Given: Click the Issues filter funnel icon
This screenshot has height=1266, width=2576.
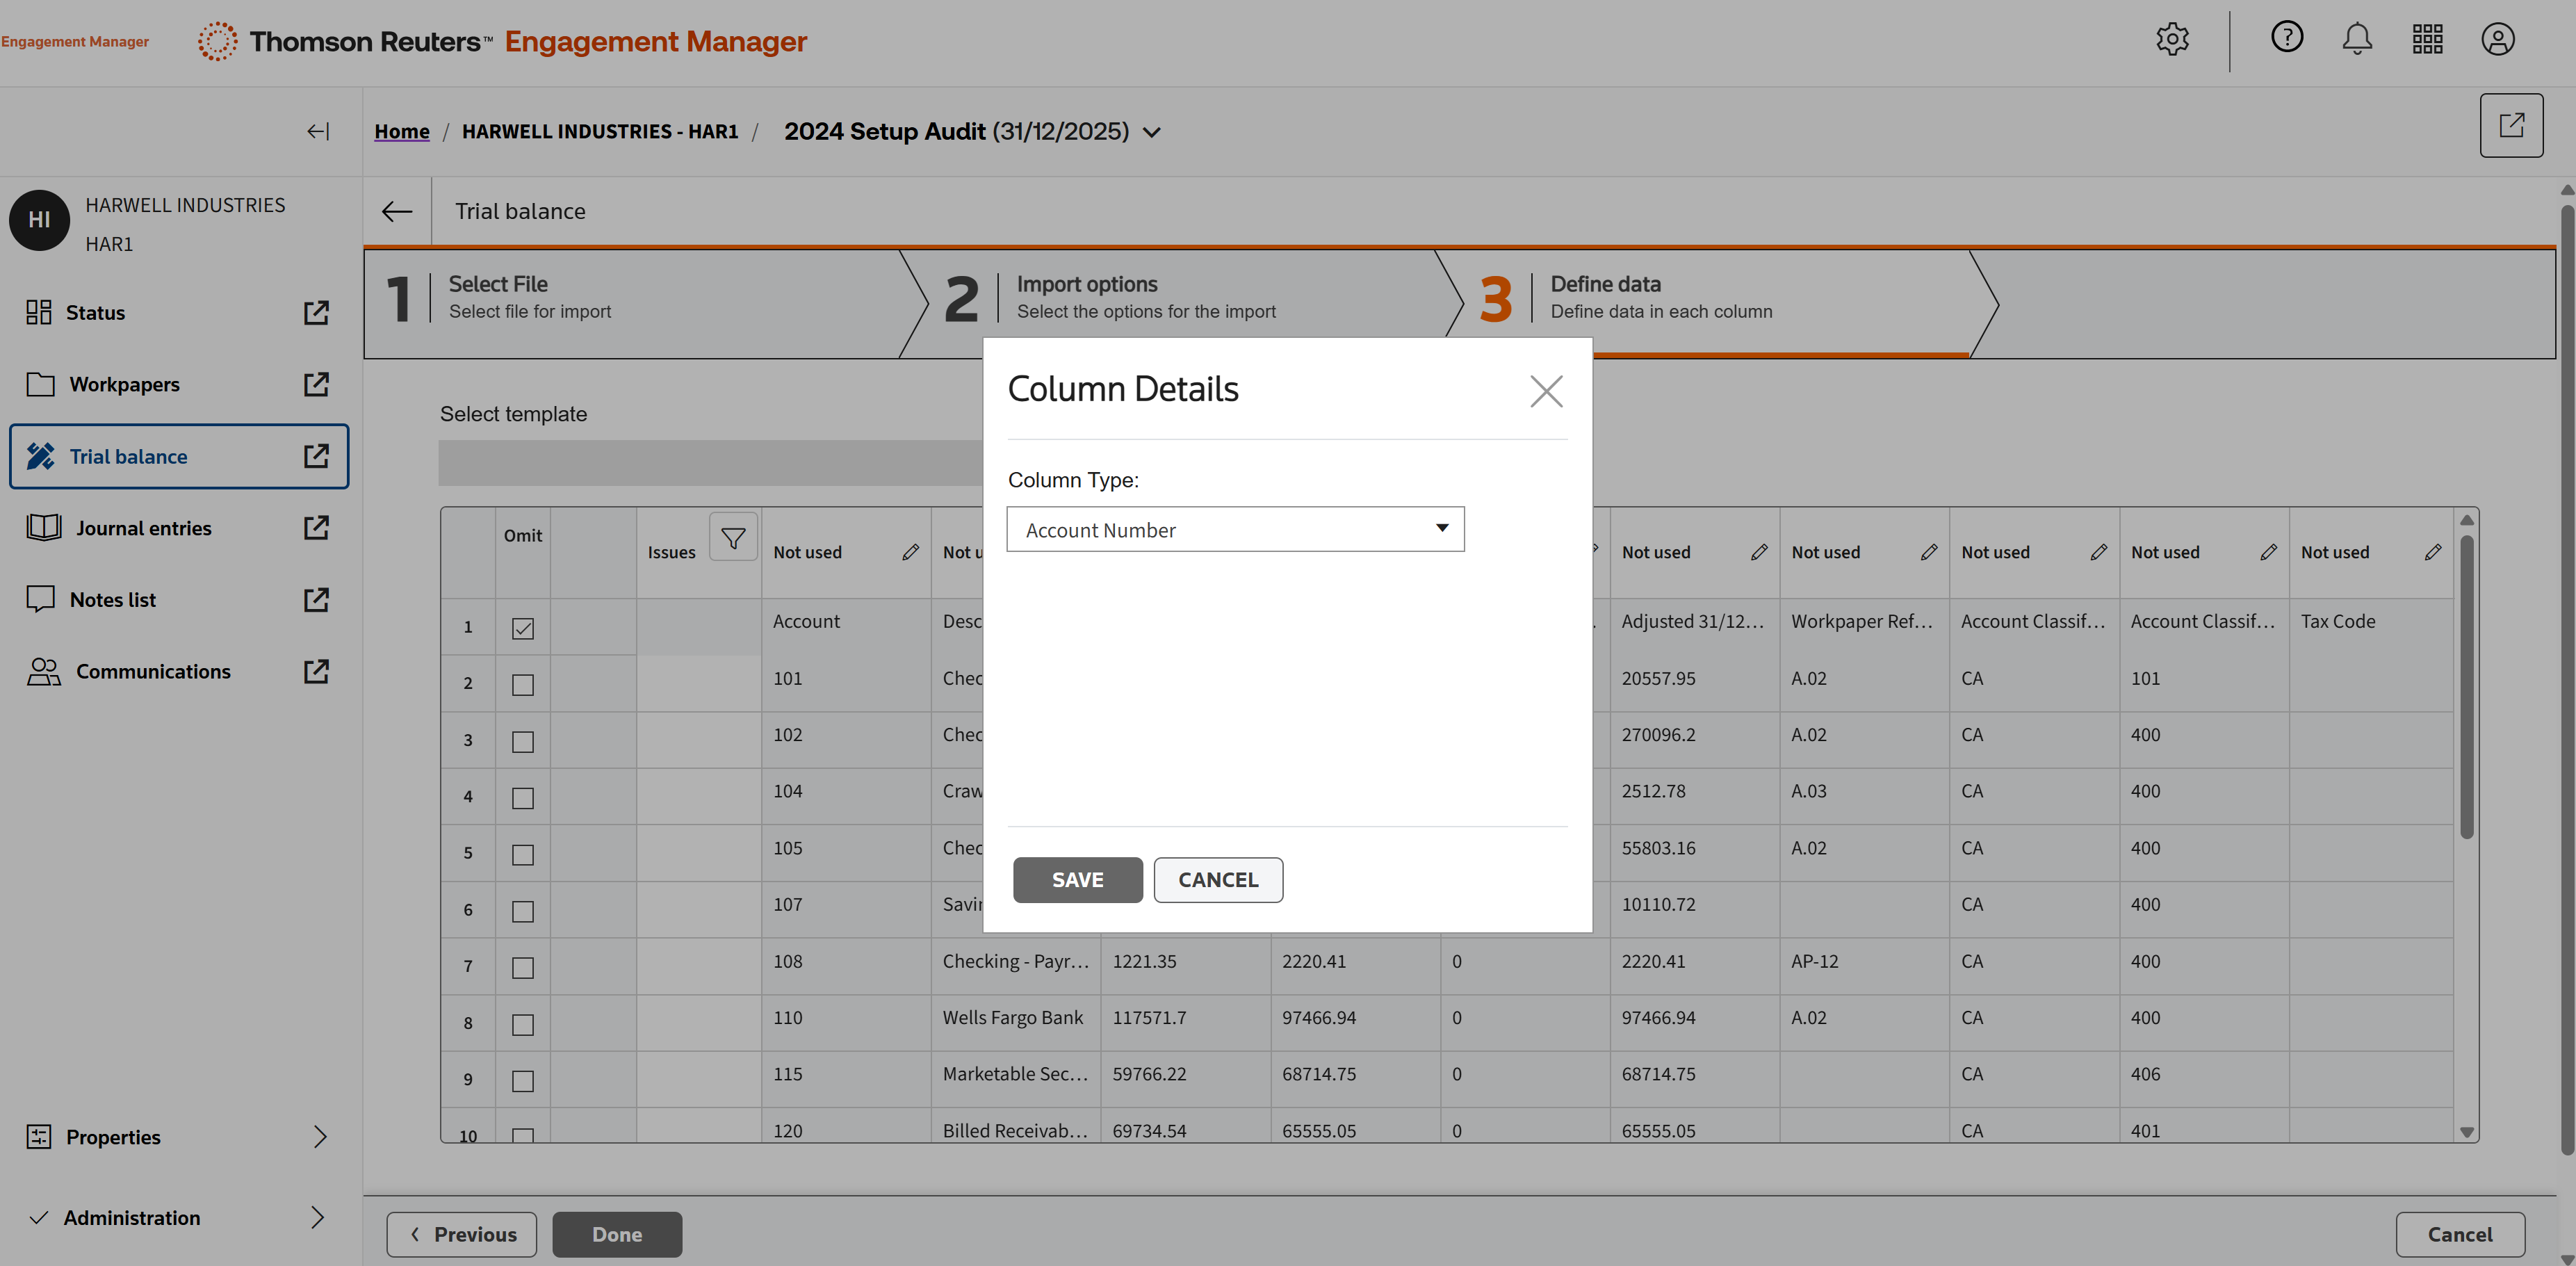Looking at the screenshot, I should coord(733,538).
